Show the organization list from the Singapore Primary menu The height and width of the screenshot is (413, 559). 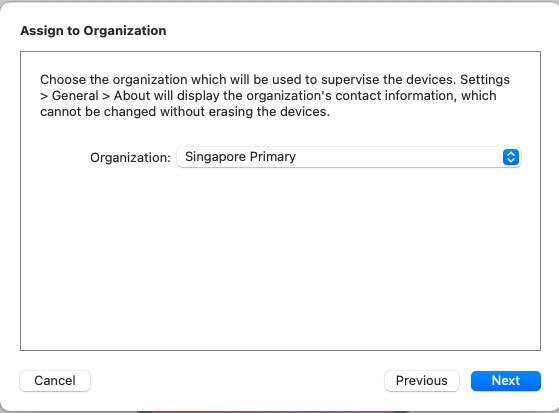349,157
